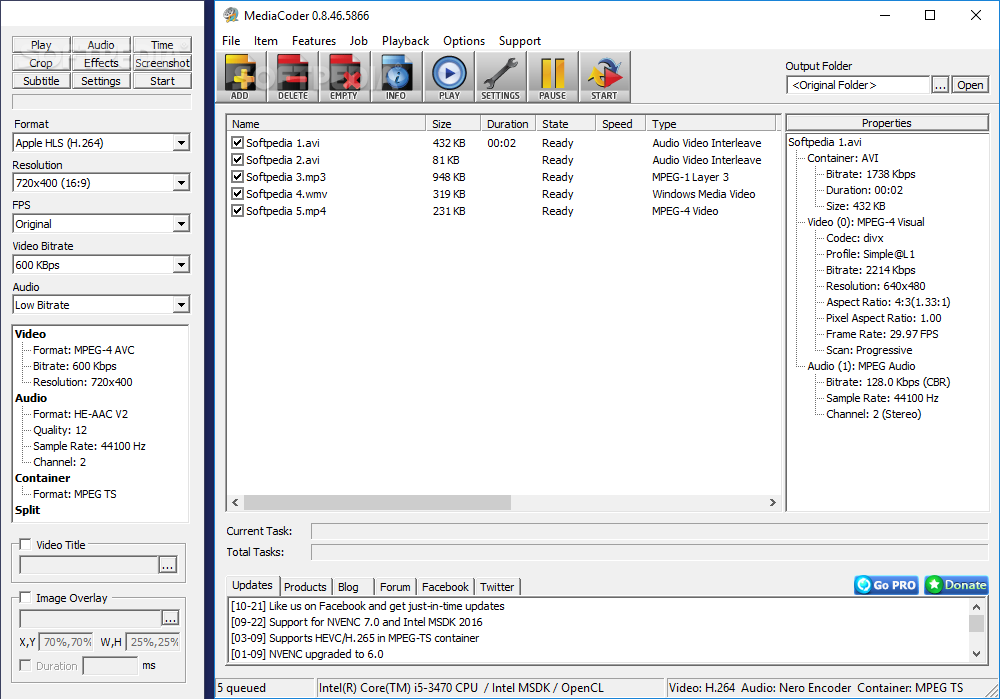Image resolution: width=1000 pixels, height=699 pixels.
Task: Switch to the Forum tab
Action: [x=395, y=587]
